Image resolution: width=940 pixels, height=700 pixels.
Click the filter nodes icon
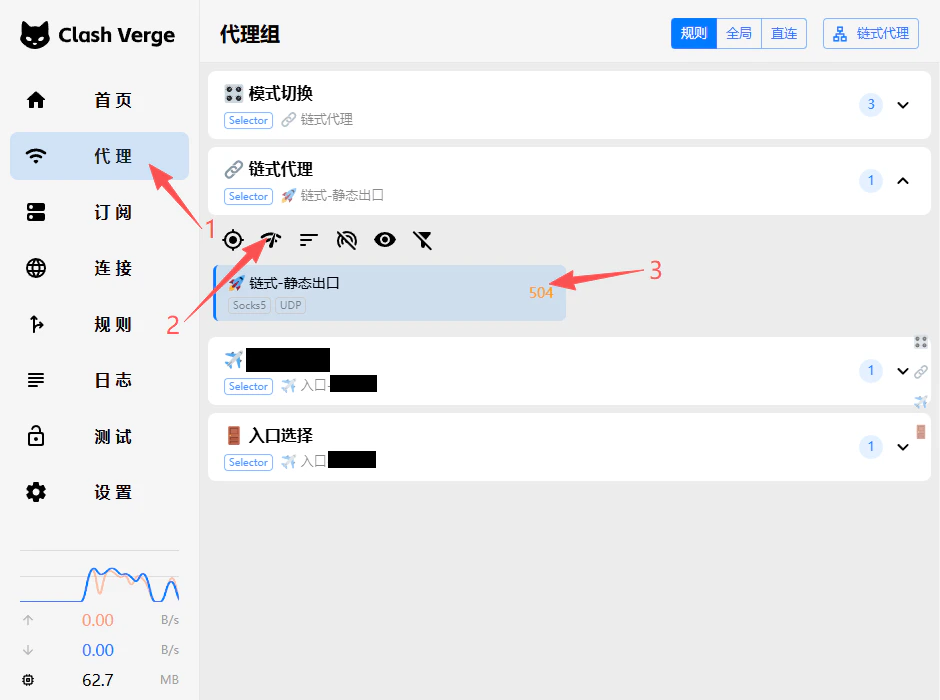pos(423,240)
